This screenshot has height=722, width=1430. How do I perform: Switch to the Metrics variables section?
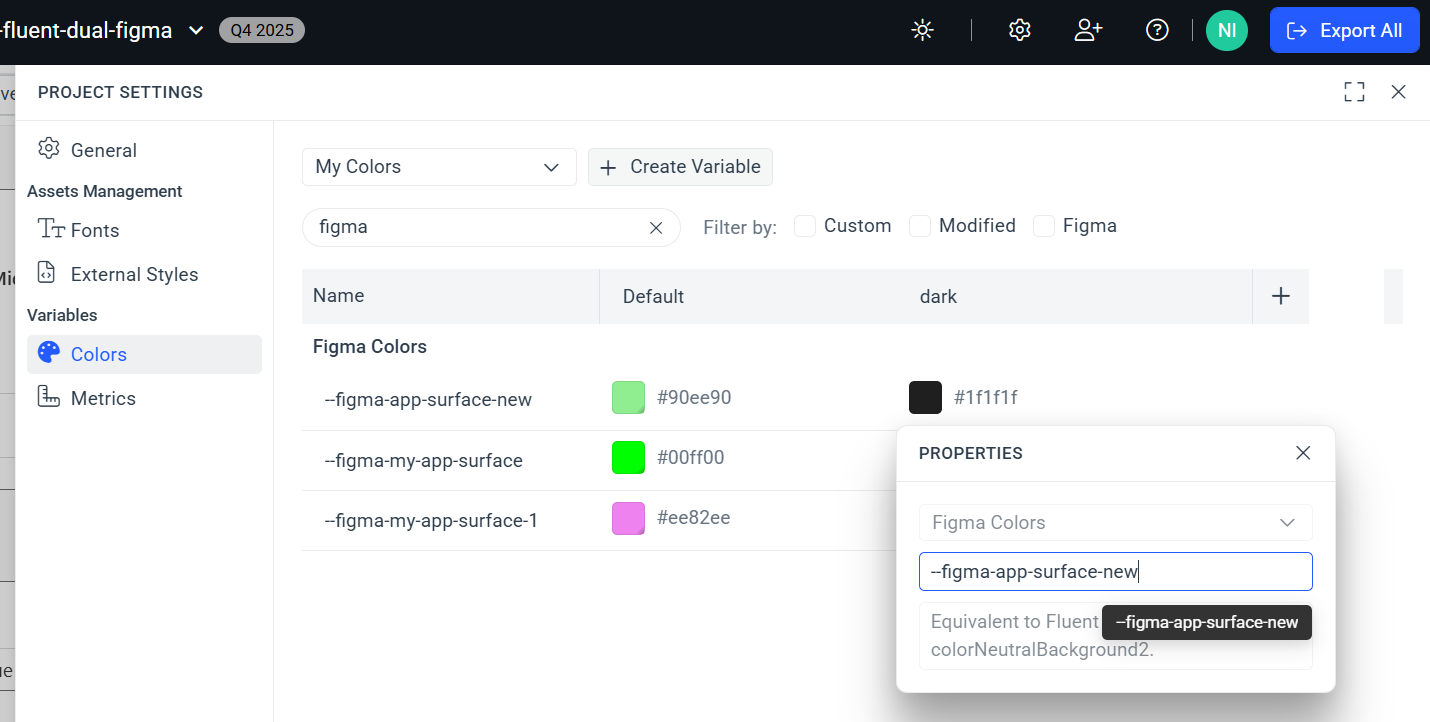tap(103, 398)
